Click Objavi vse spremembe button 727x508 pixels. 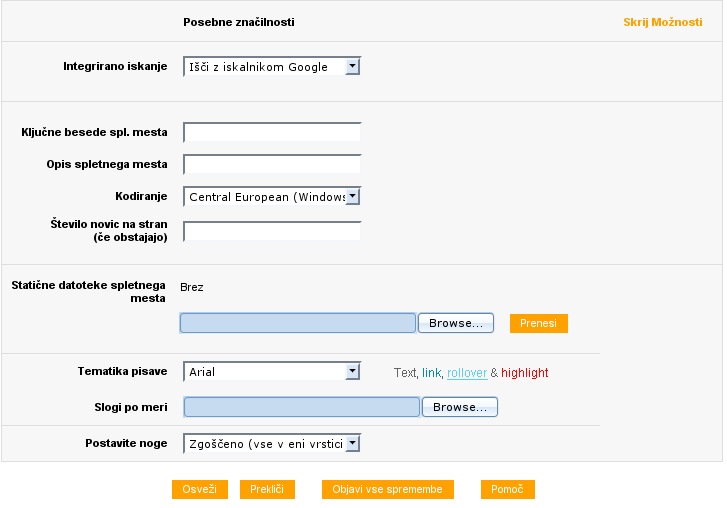388,489
